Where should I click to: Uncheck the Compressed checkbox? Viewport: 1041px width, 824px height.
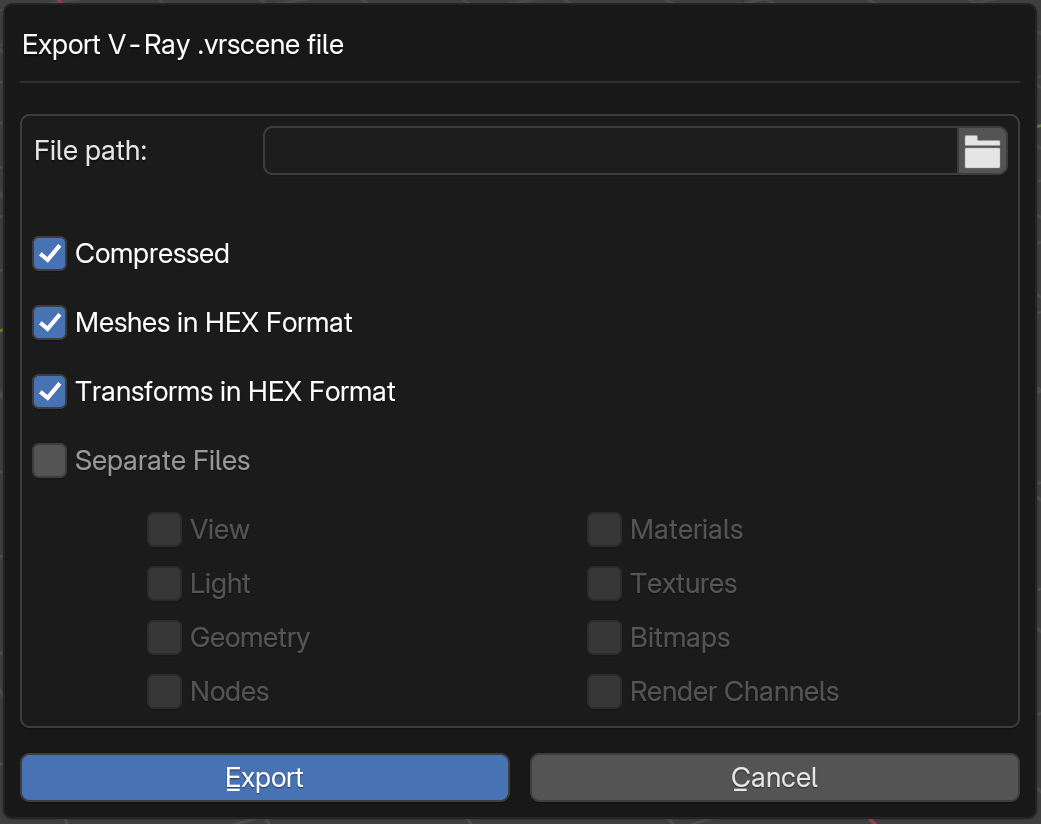point(50,254)
